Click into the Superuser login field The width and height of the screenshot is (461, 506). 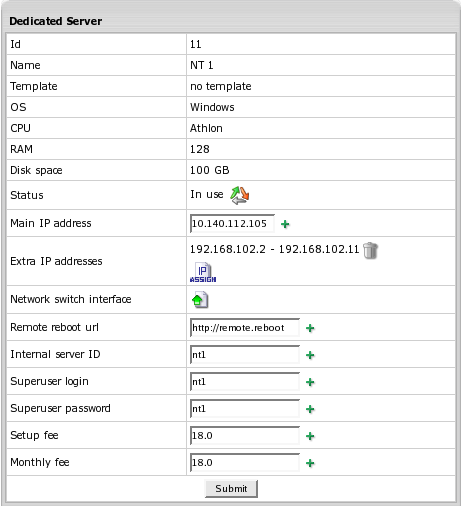point(245,382)
